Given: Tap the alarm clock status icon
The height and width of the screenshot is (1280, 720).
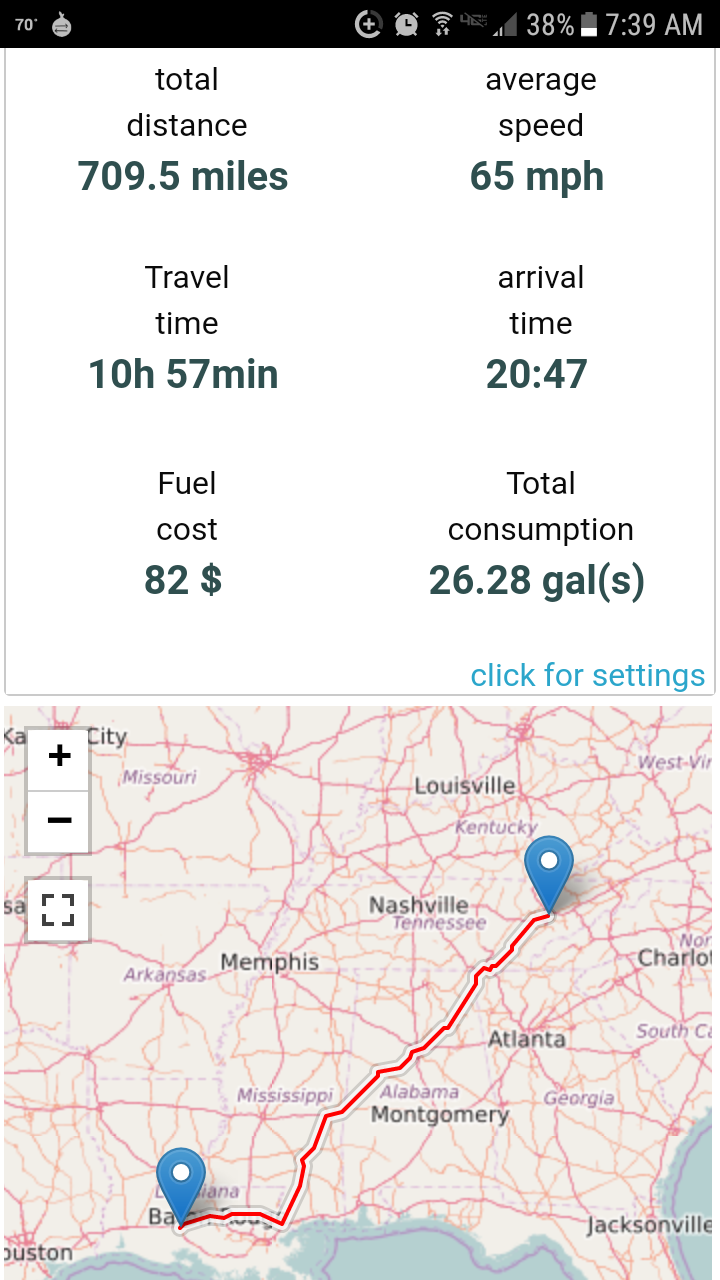Looking at the screenshot, I should [407, 24].
